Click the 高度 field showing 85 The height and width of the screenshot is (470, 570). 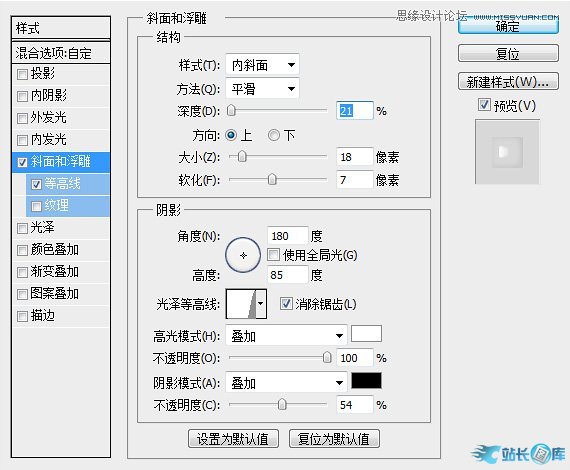pos(288,274)
